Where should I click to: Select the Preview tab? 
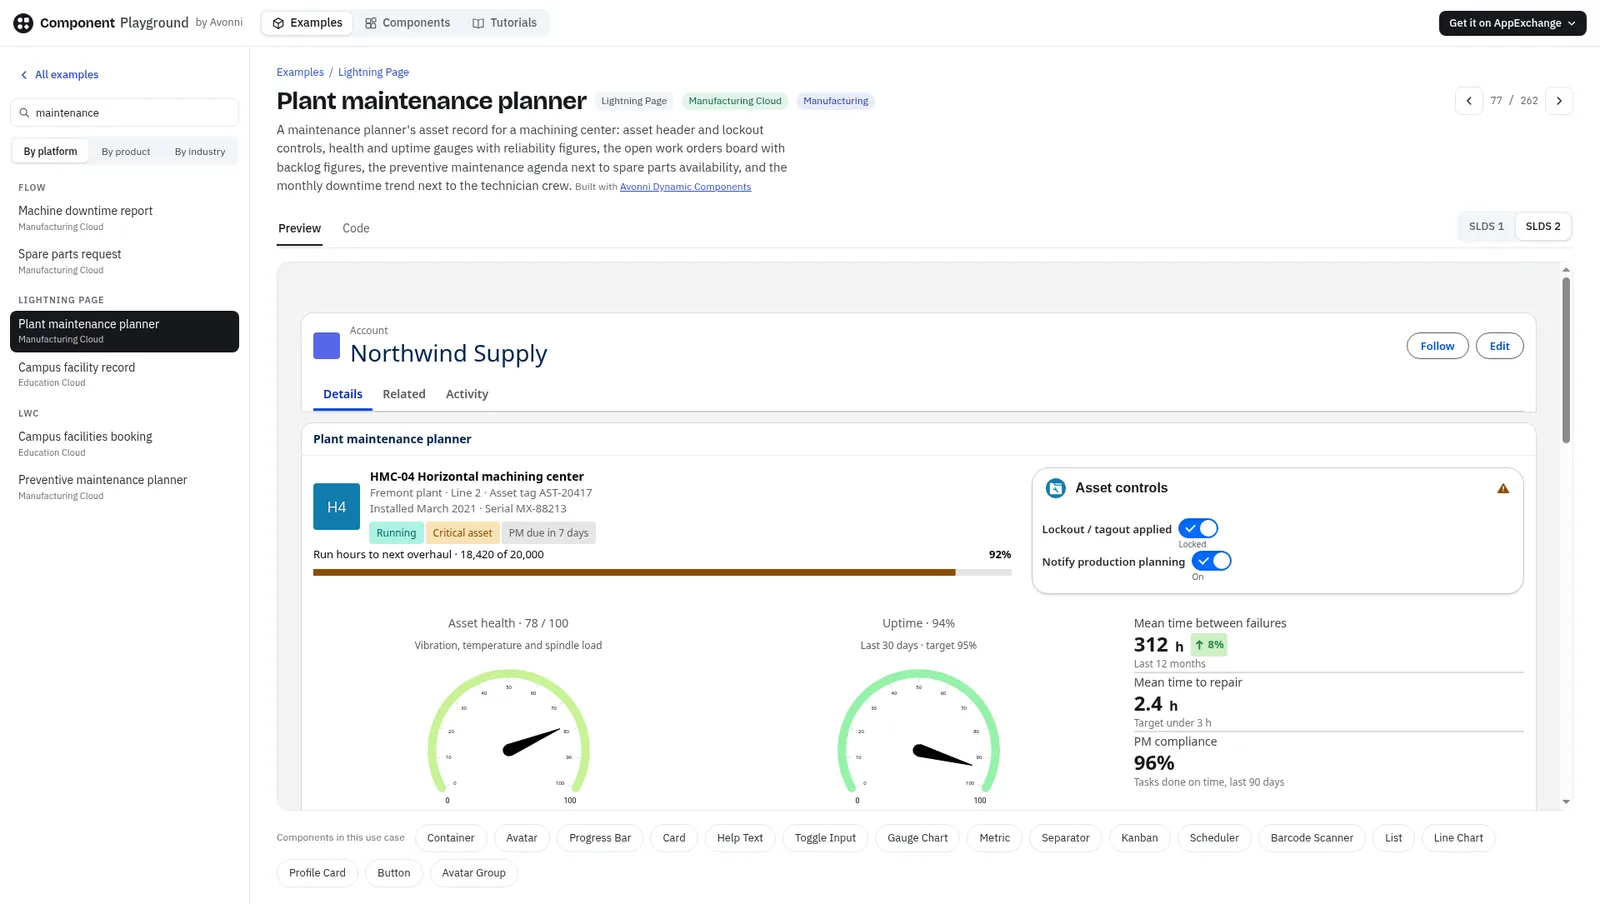pyautogui.click(x=299, y=229)
